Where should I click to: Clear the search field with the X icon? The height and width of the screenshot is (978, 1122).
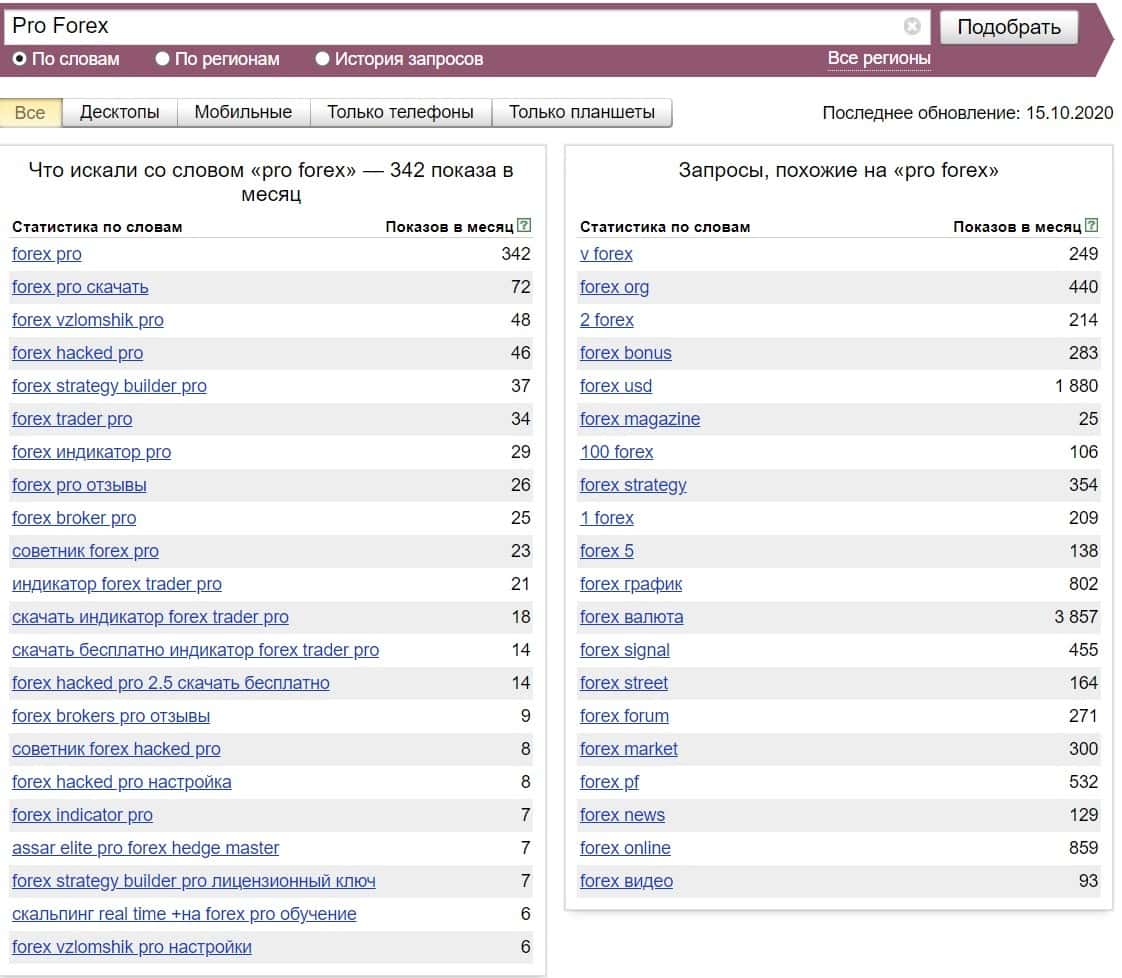pos(912,27)
